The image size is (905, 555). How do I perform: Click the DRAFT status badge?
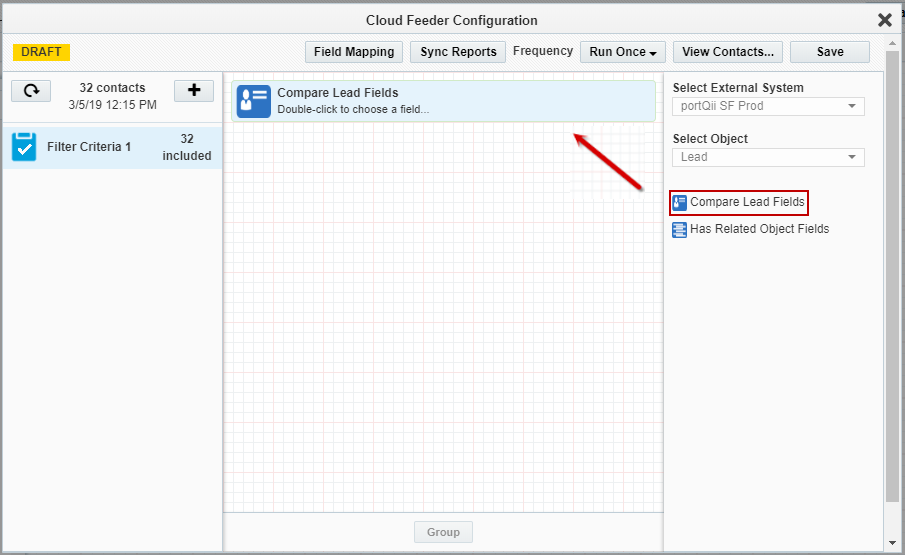[x=41, y=52]
